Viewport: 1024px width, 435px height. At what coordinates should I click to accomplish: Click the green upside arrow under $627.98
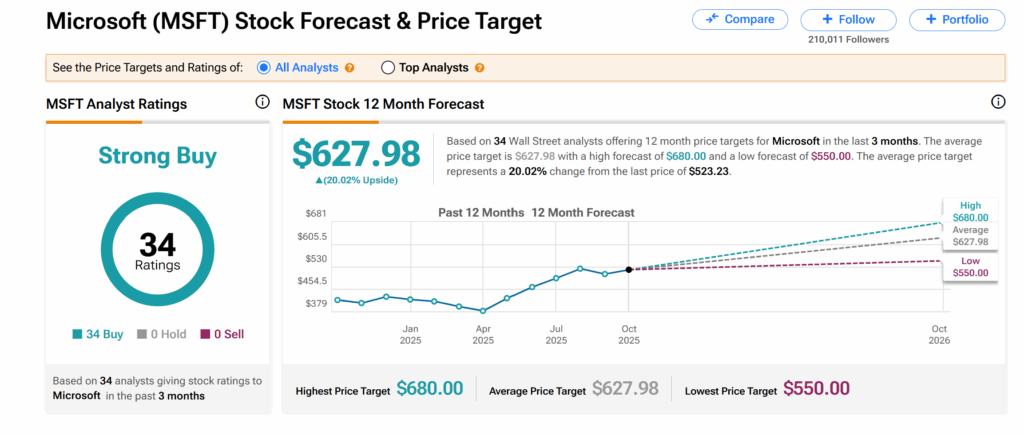(x=319, y=179)
